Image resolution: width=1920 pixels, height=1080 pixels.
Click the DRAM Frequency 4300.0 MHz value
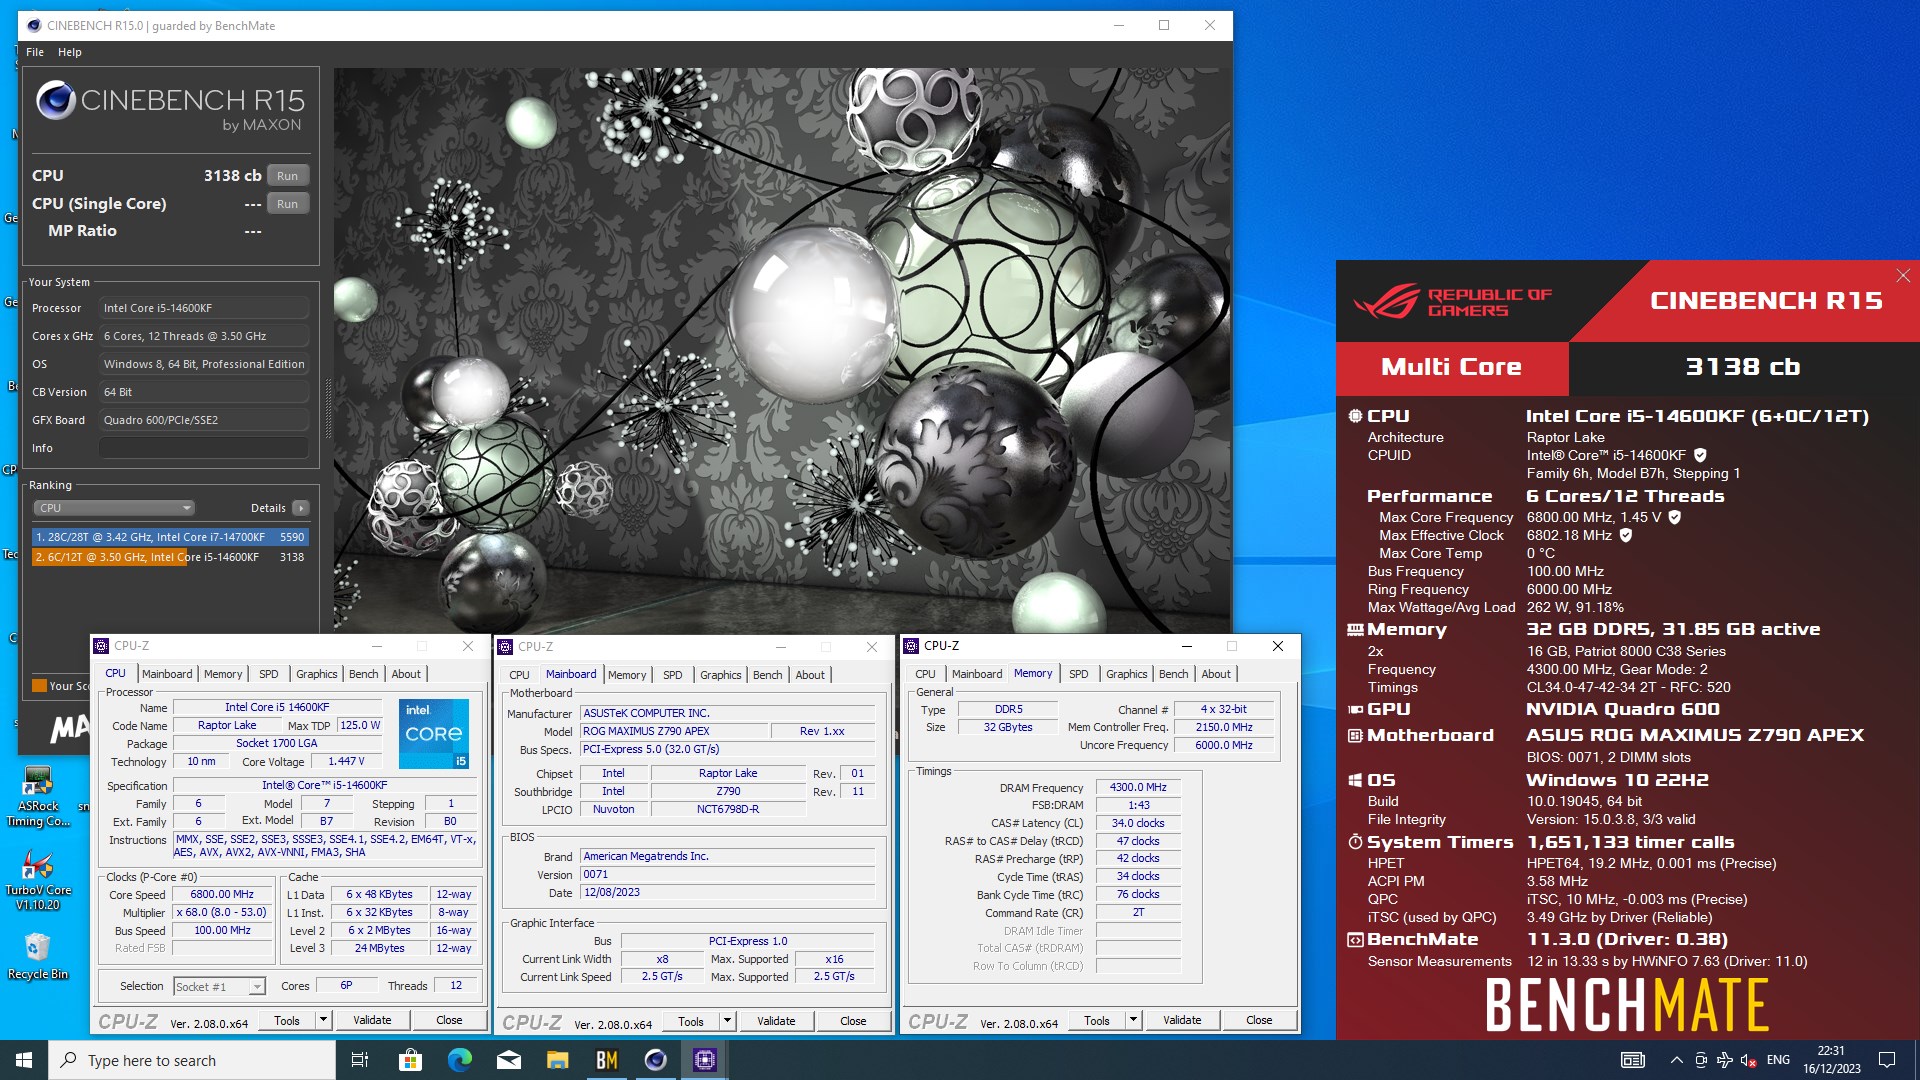(x=1138, y=788)
